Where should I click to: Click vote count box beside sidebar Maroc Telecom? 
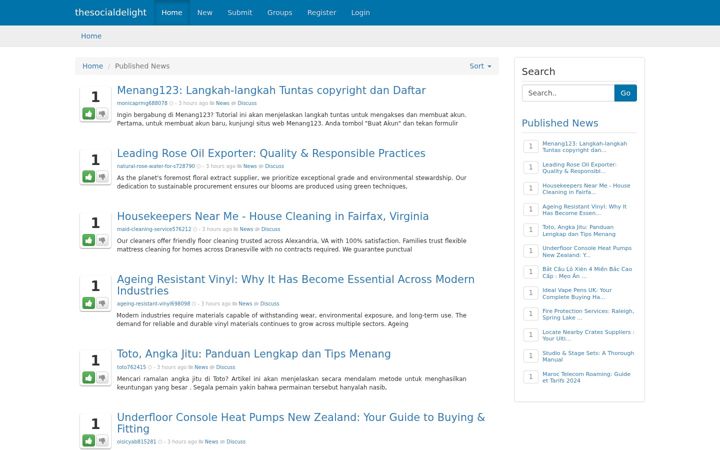coord(531,377)
